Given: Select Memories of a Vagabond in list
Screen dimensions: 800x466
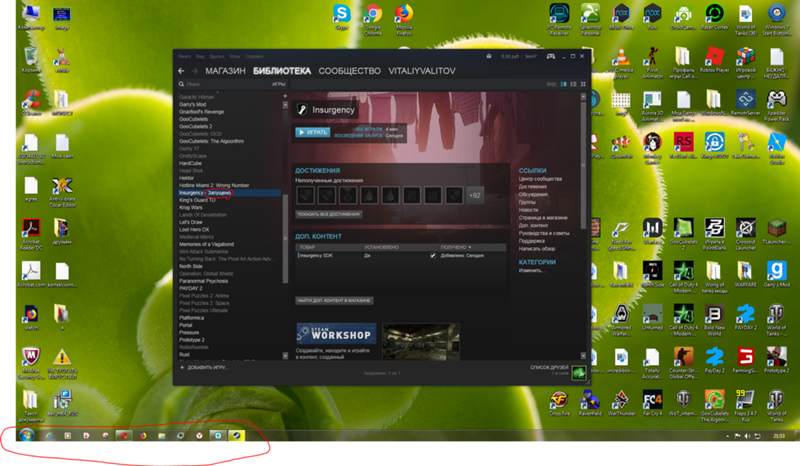Looking at the screenshot, I should pyautogui.click(x=206, y=244).
